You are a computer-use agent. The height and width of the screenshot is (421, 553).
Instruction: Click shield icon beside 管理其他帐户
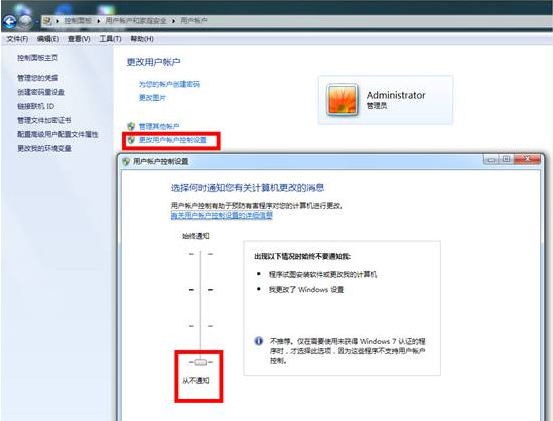pos(131,126)
